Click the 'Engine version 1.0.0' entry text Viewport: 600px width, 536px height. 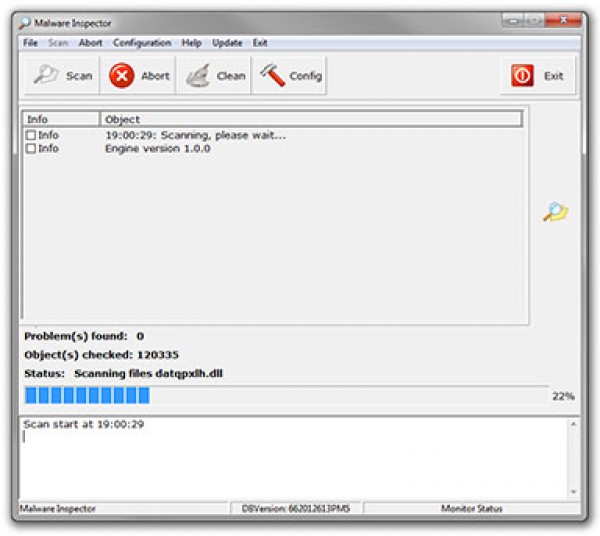[x=158, y=148]
